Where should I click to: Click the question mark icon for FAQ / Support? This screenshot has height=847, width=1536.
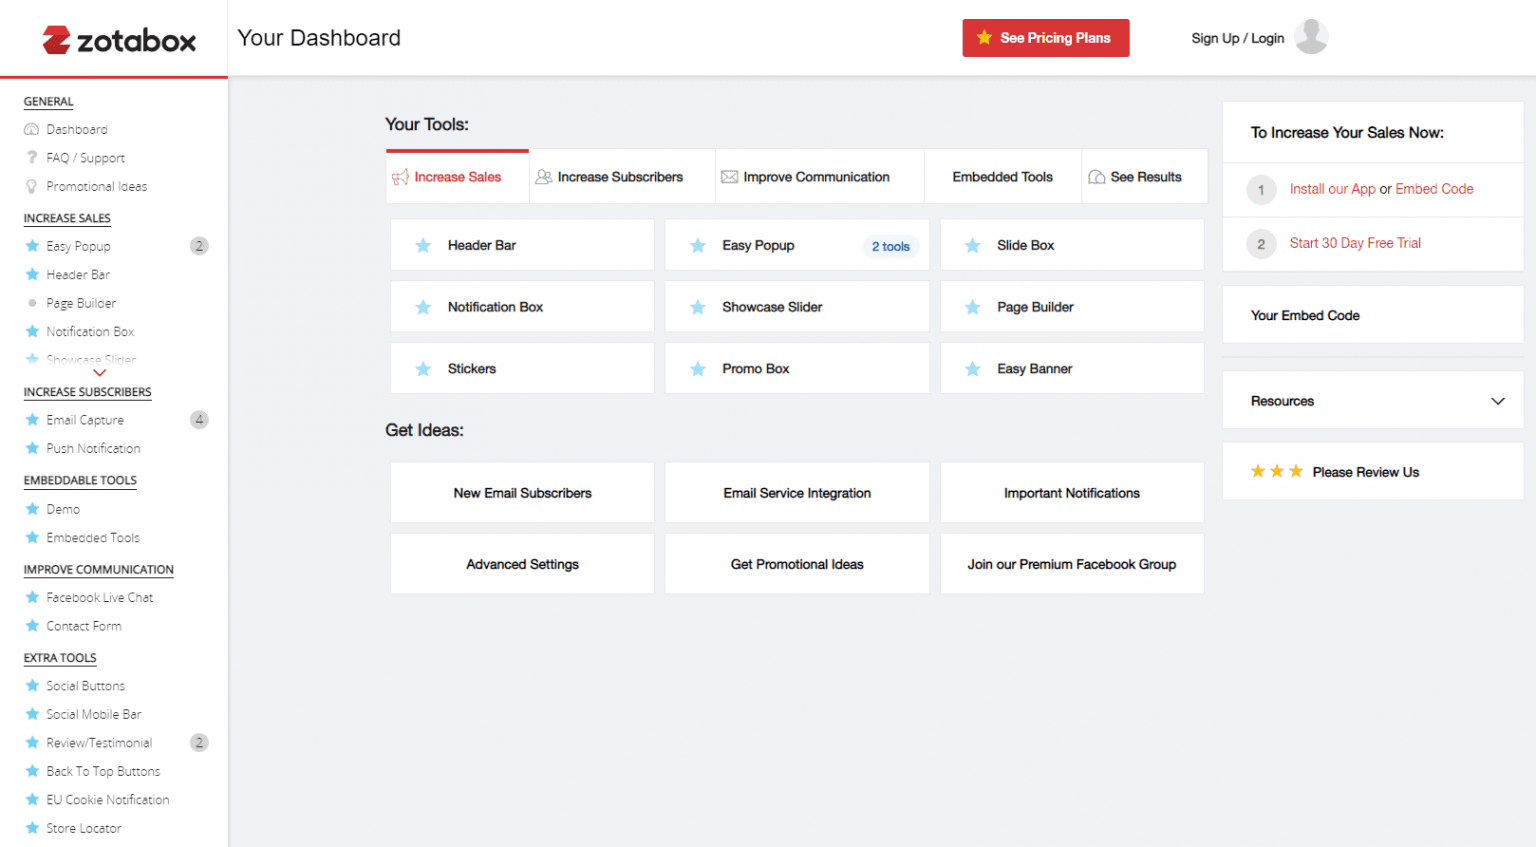tap(32, 158)
